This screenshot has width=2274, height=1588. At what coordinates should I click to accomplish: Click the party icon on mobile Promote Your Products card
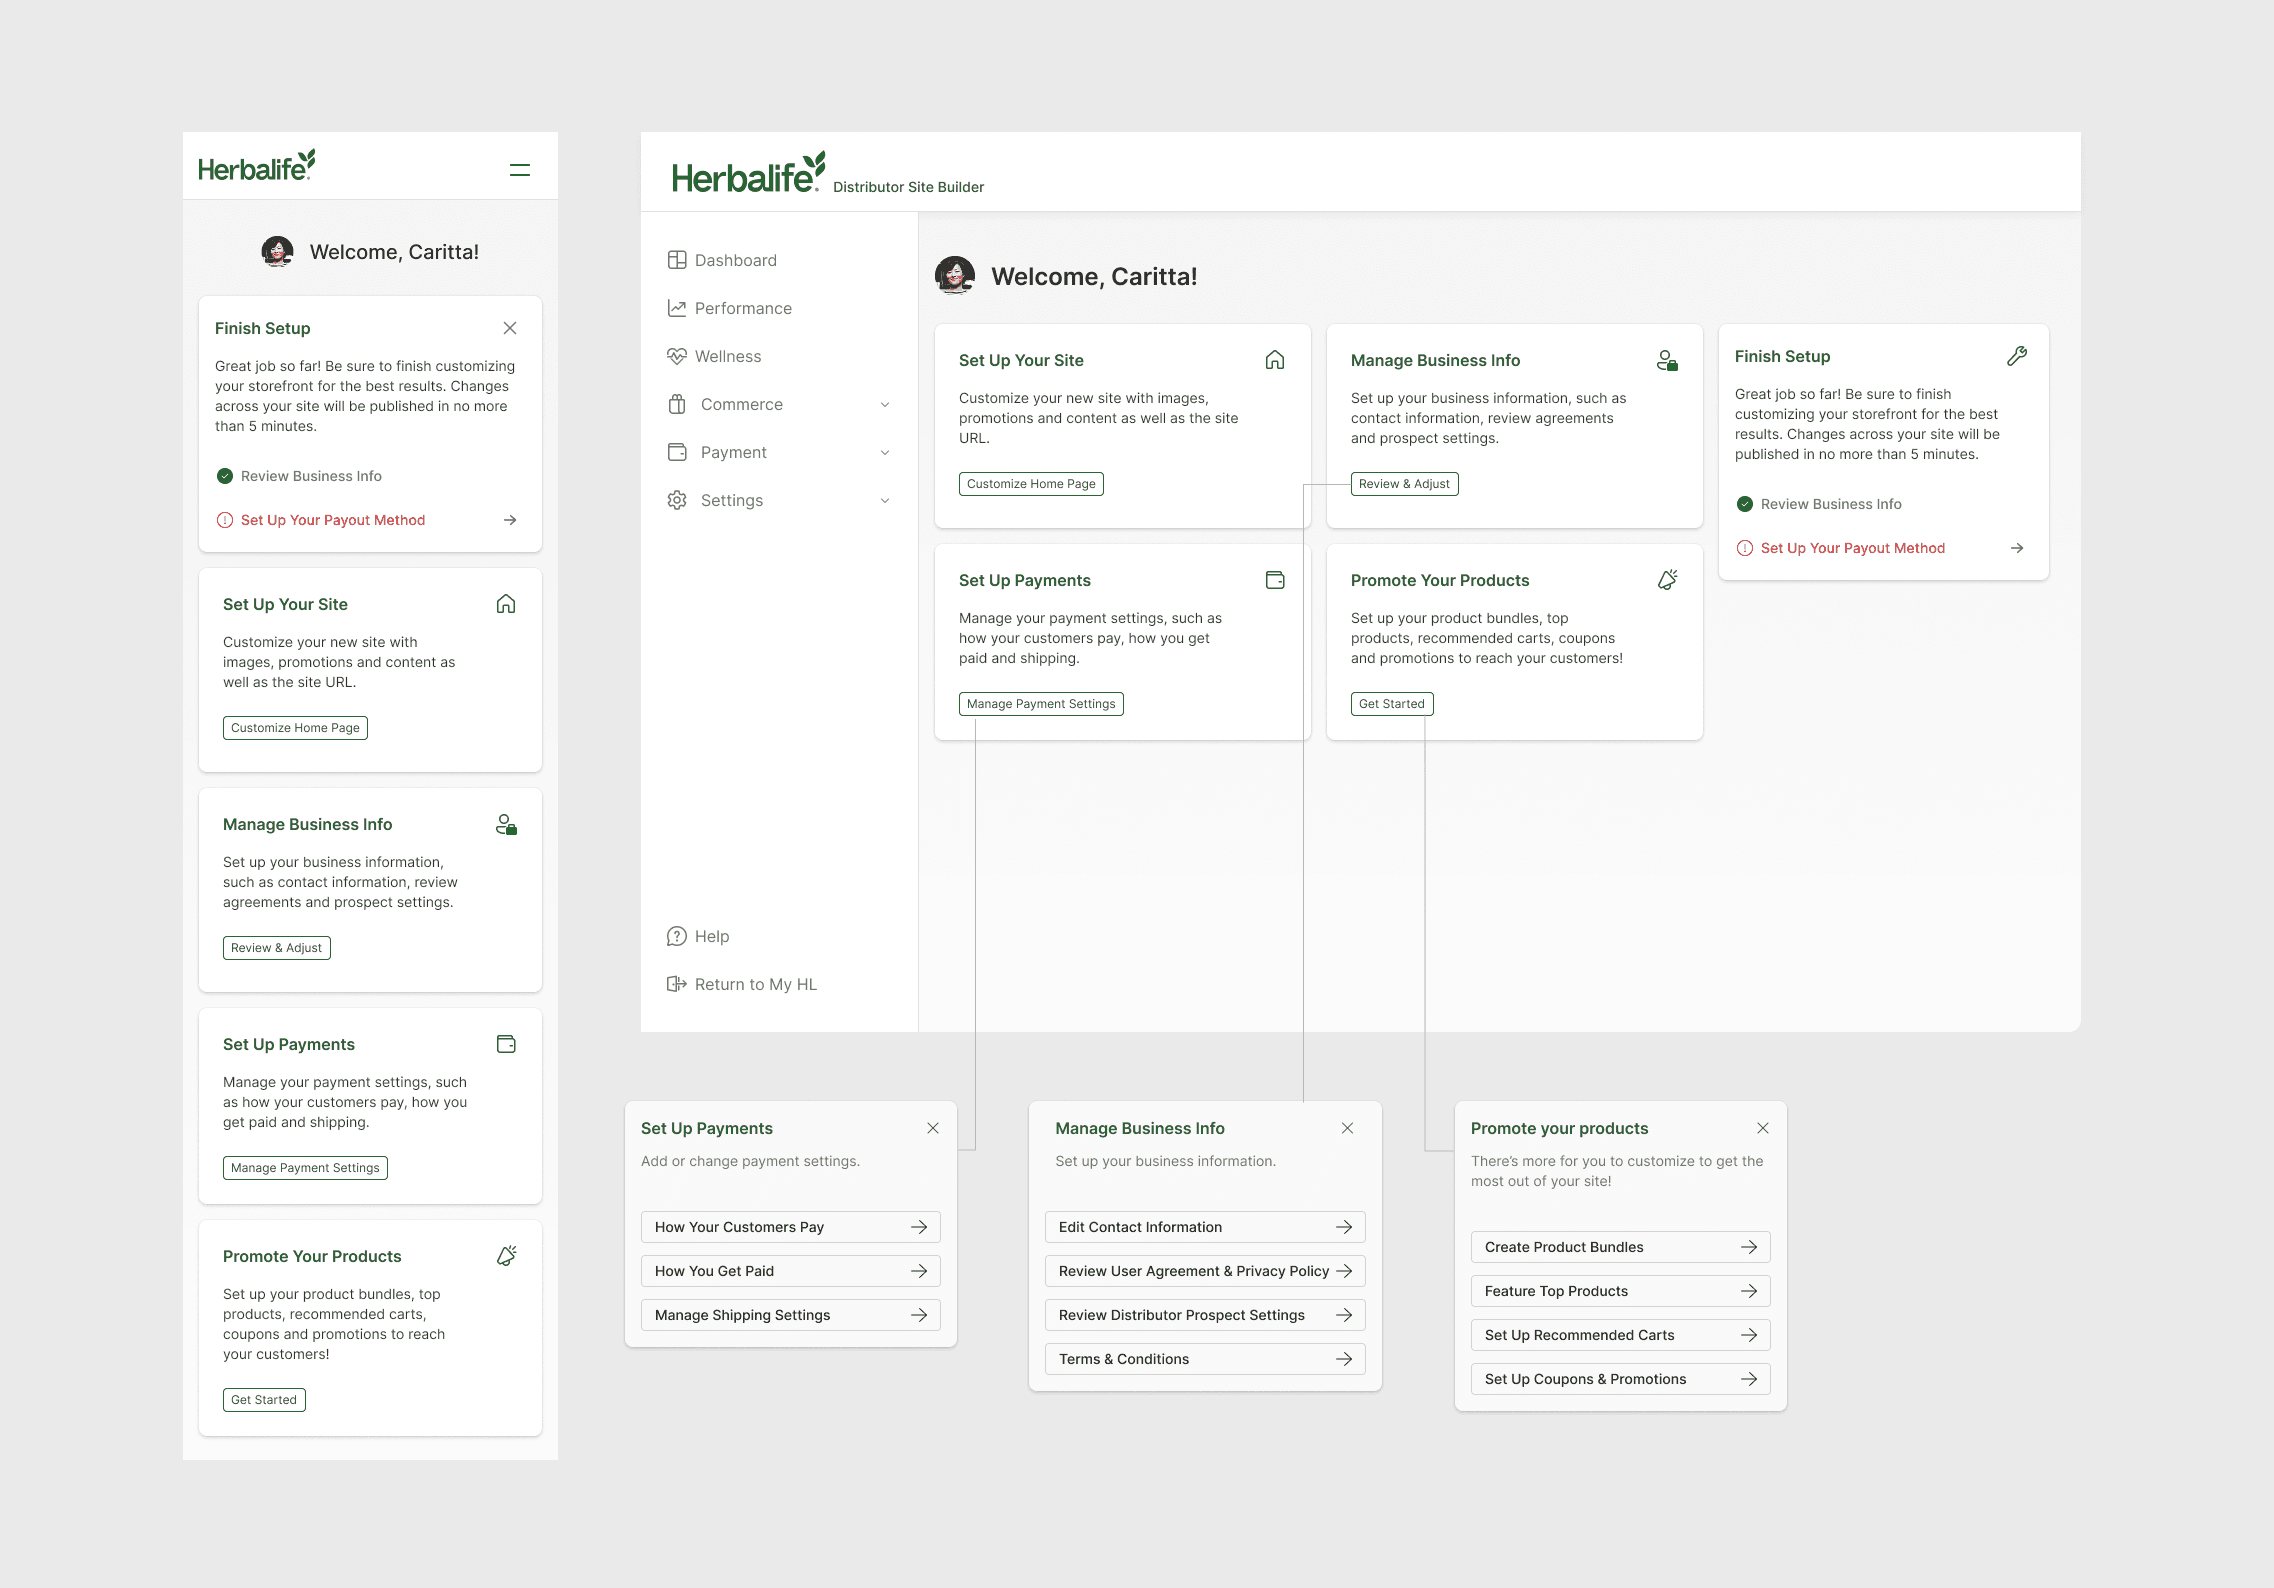506,1256
